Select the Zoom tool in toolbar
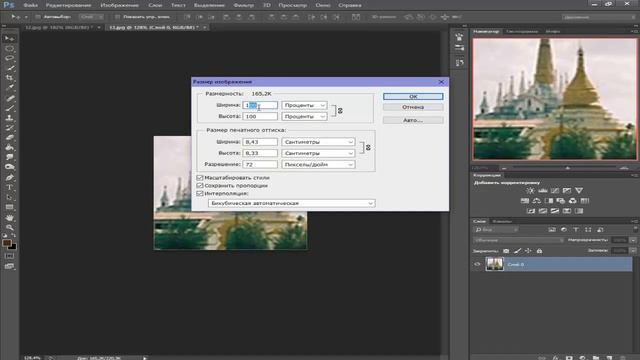This screenshot has height=360, width=640. (x=9, y=227)
